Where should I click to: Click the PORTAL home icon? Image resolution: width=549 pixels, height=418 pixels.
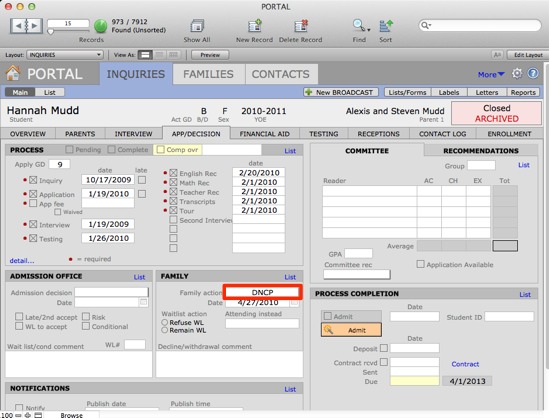13,73
